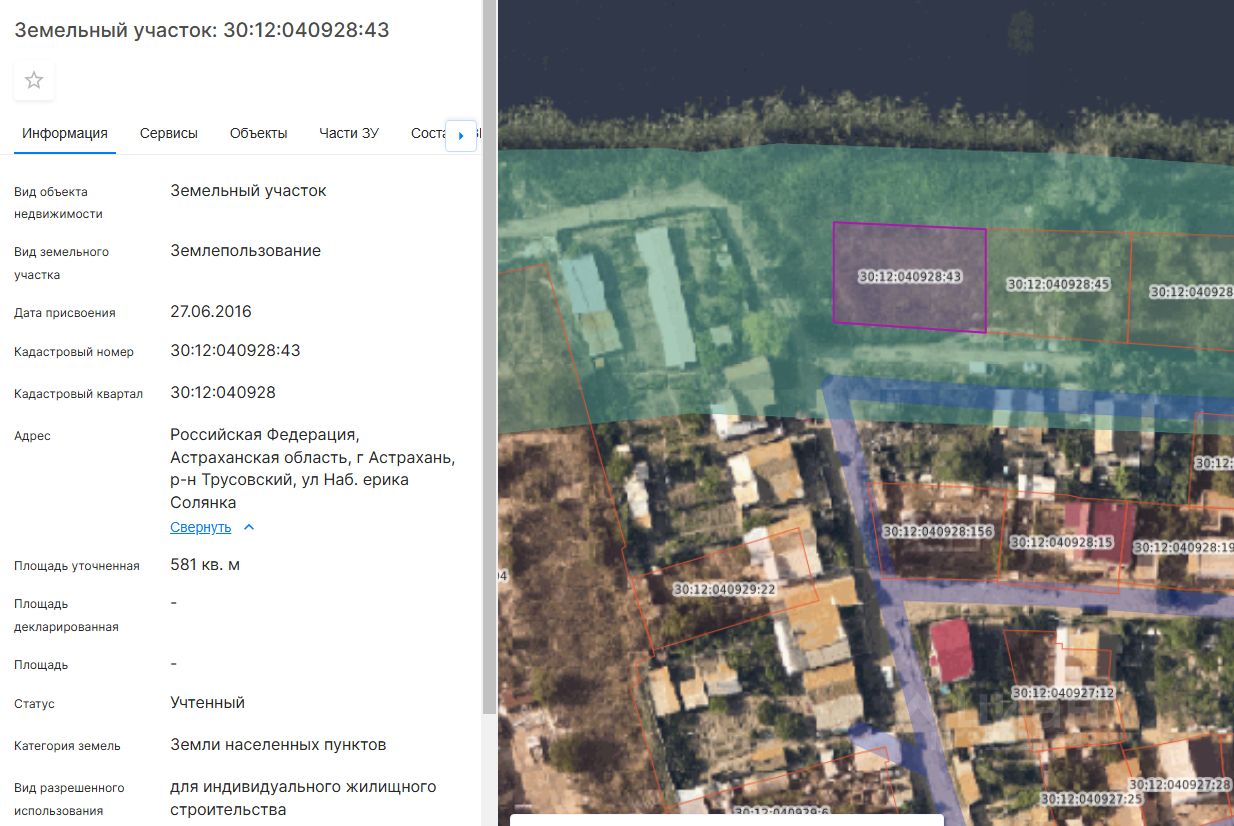Click the panel title Земельный участок: 30:12:040928:43

pos(202,30)
